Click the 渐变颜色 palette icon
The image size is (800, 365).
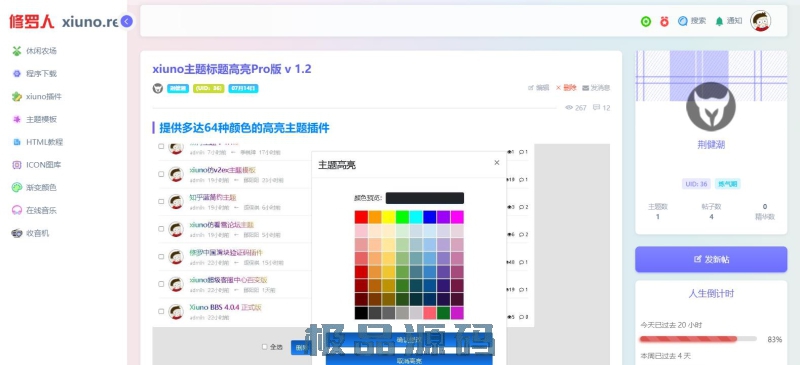coord(17,187)
